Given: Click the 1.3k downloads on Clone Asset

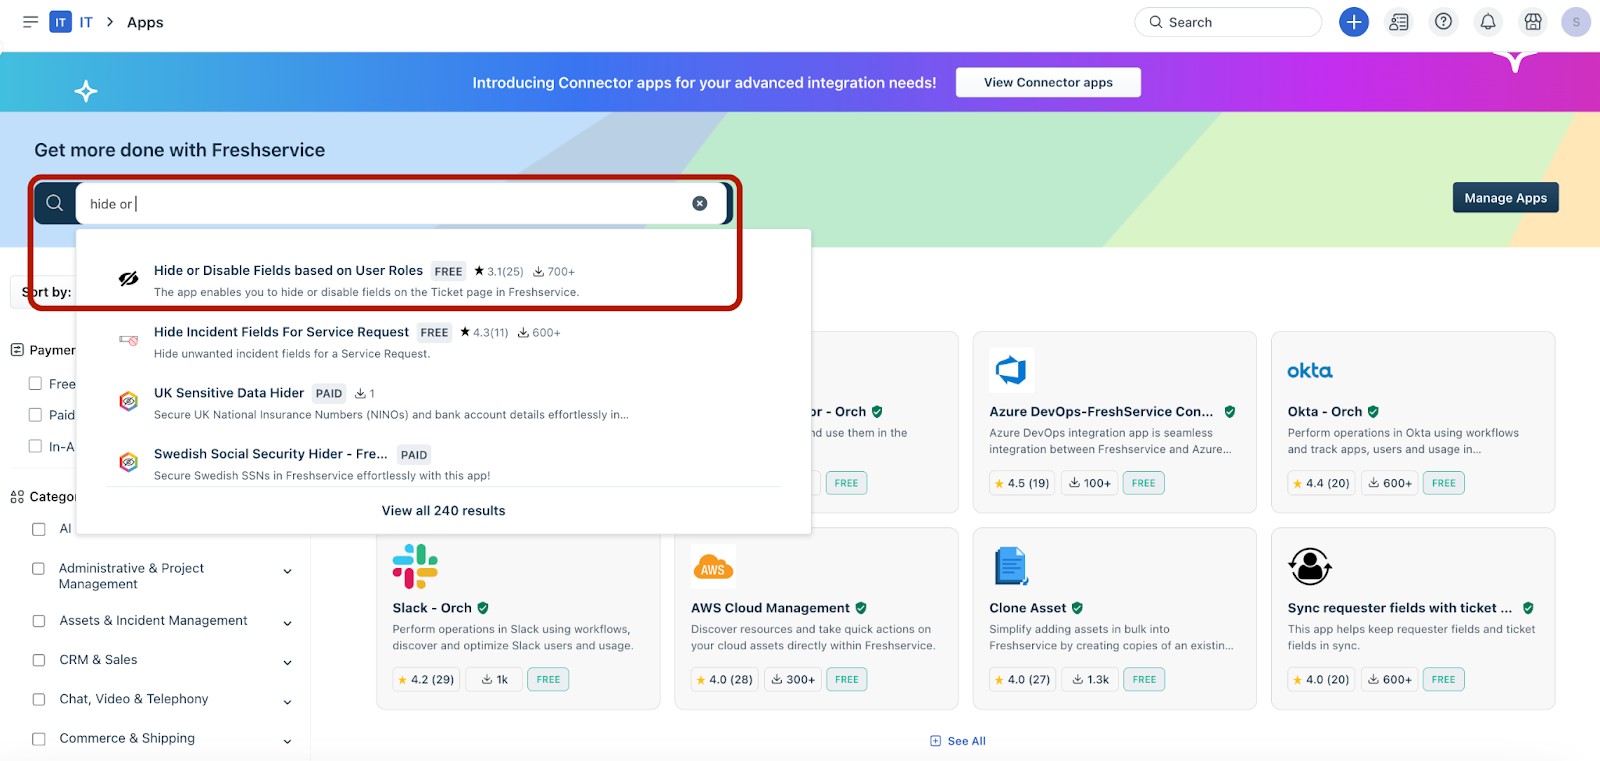Looking at the screenshot, I should (x=1091, y=679).
